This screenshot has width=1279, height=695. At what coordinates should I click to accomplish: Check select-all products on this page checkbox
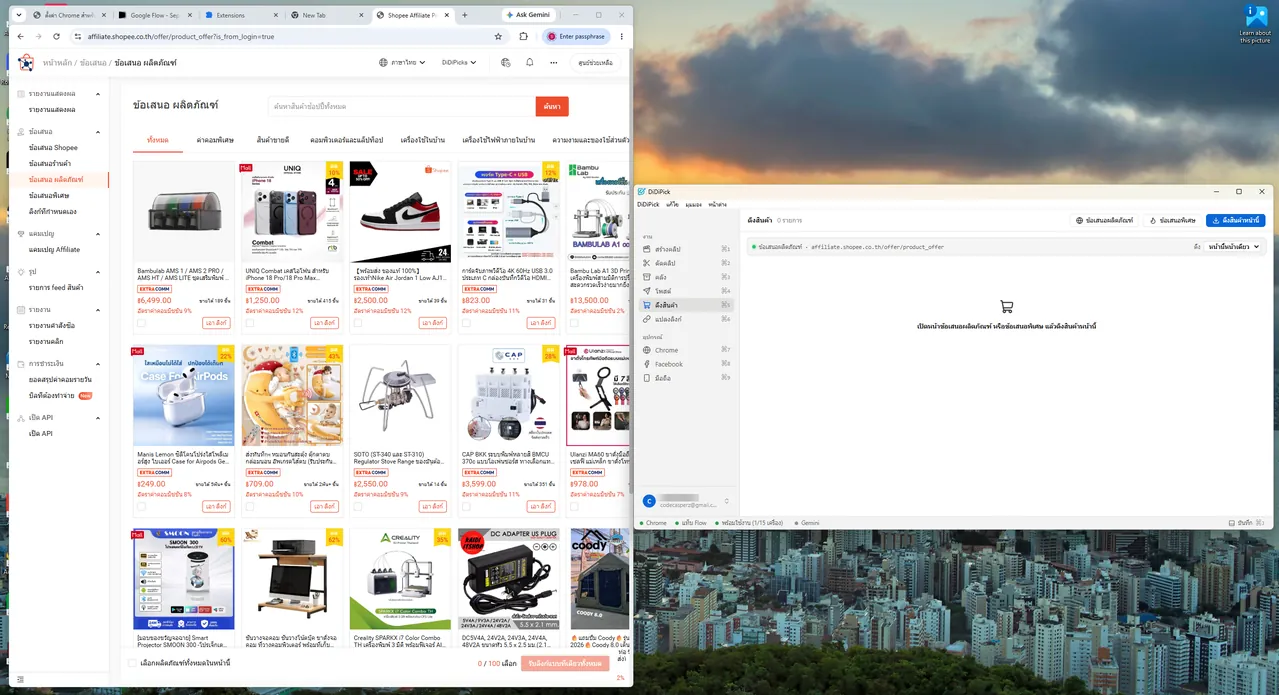click(x=132, y=663)
